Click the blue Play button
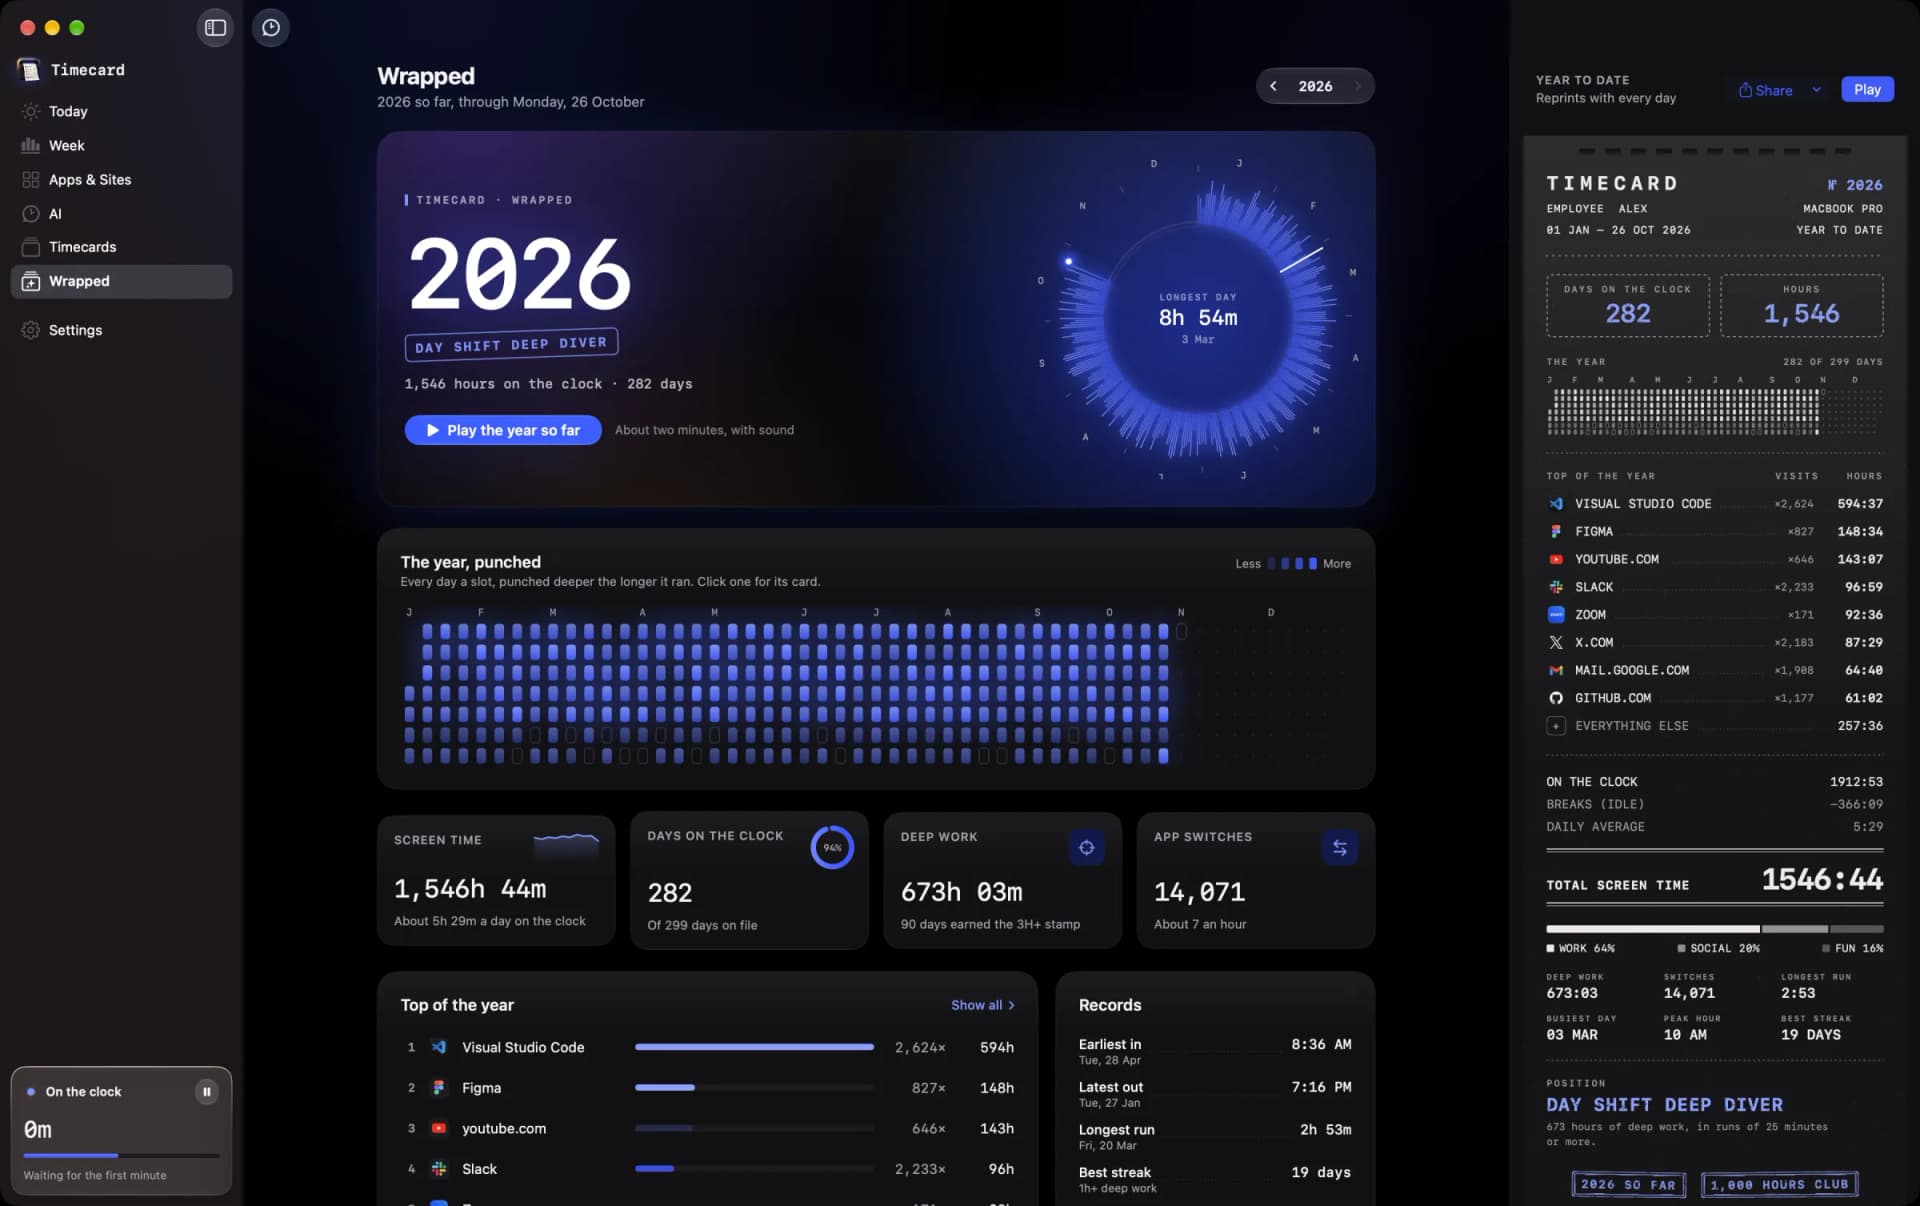Viewport: 1920px width, 1206px height. tap(1867, 90)
